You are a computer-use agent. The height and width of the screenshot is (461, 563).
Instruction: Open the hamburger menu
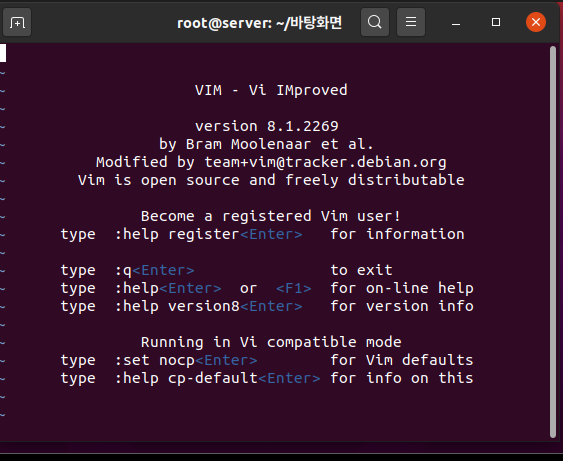coord(411,22)
